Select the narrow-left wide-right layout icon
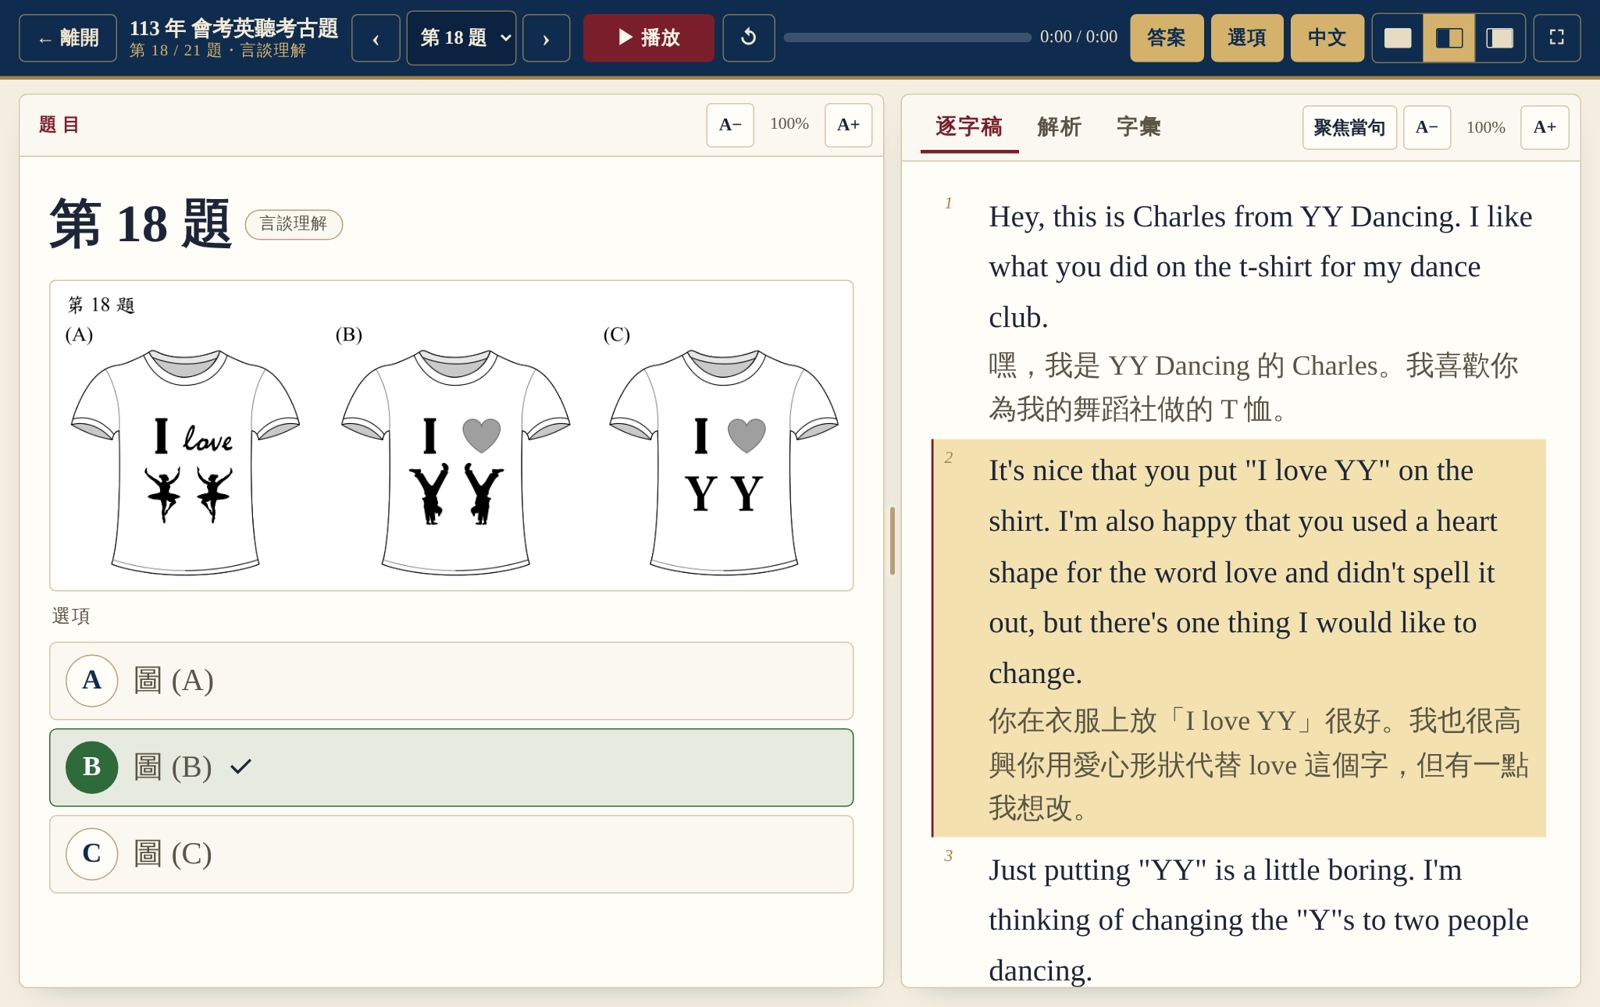The image size is (1600, 1007). click(1500, 38)
